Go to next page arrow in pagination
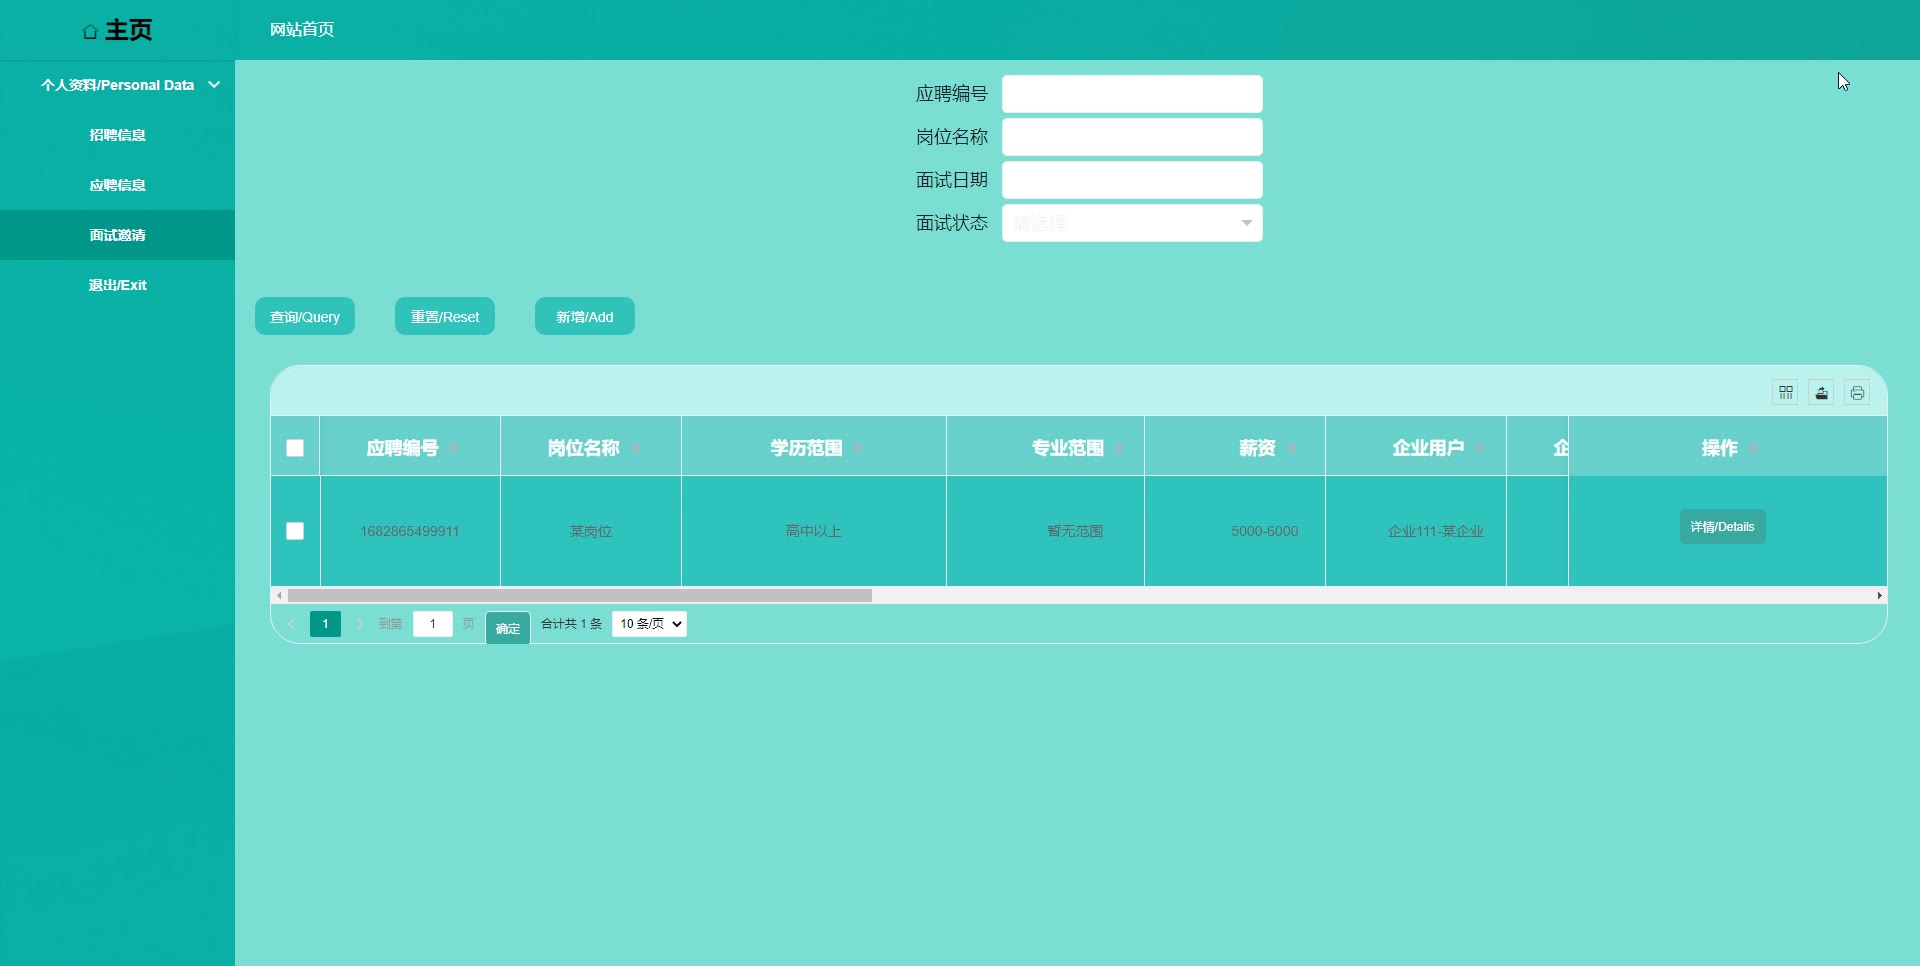1920x966 pixels. click(360, 624)
